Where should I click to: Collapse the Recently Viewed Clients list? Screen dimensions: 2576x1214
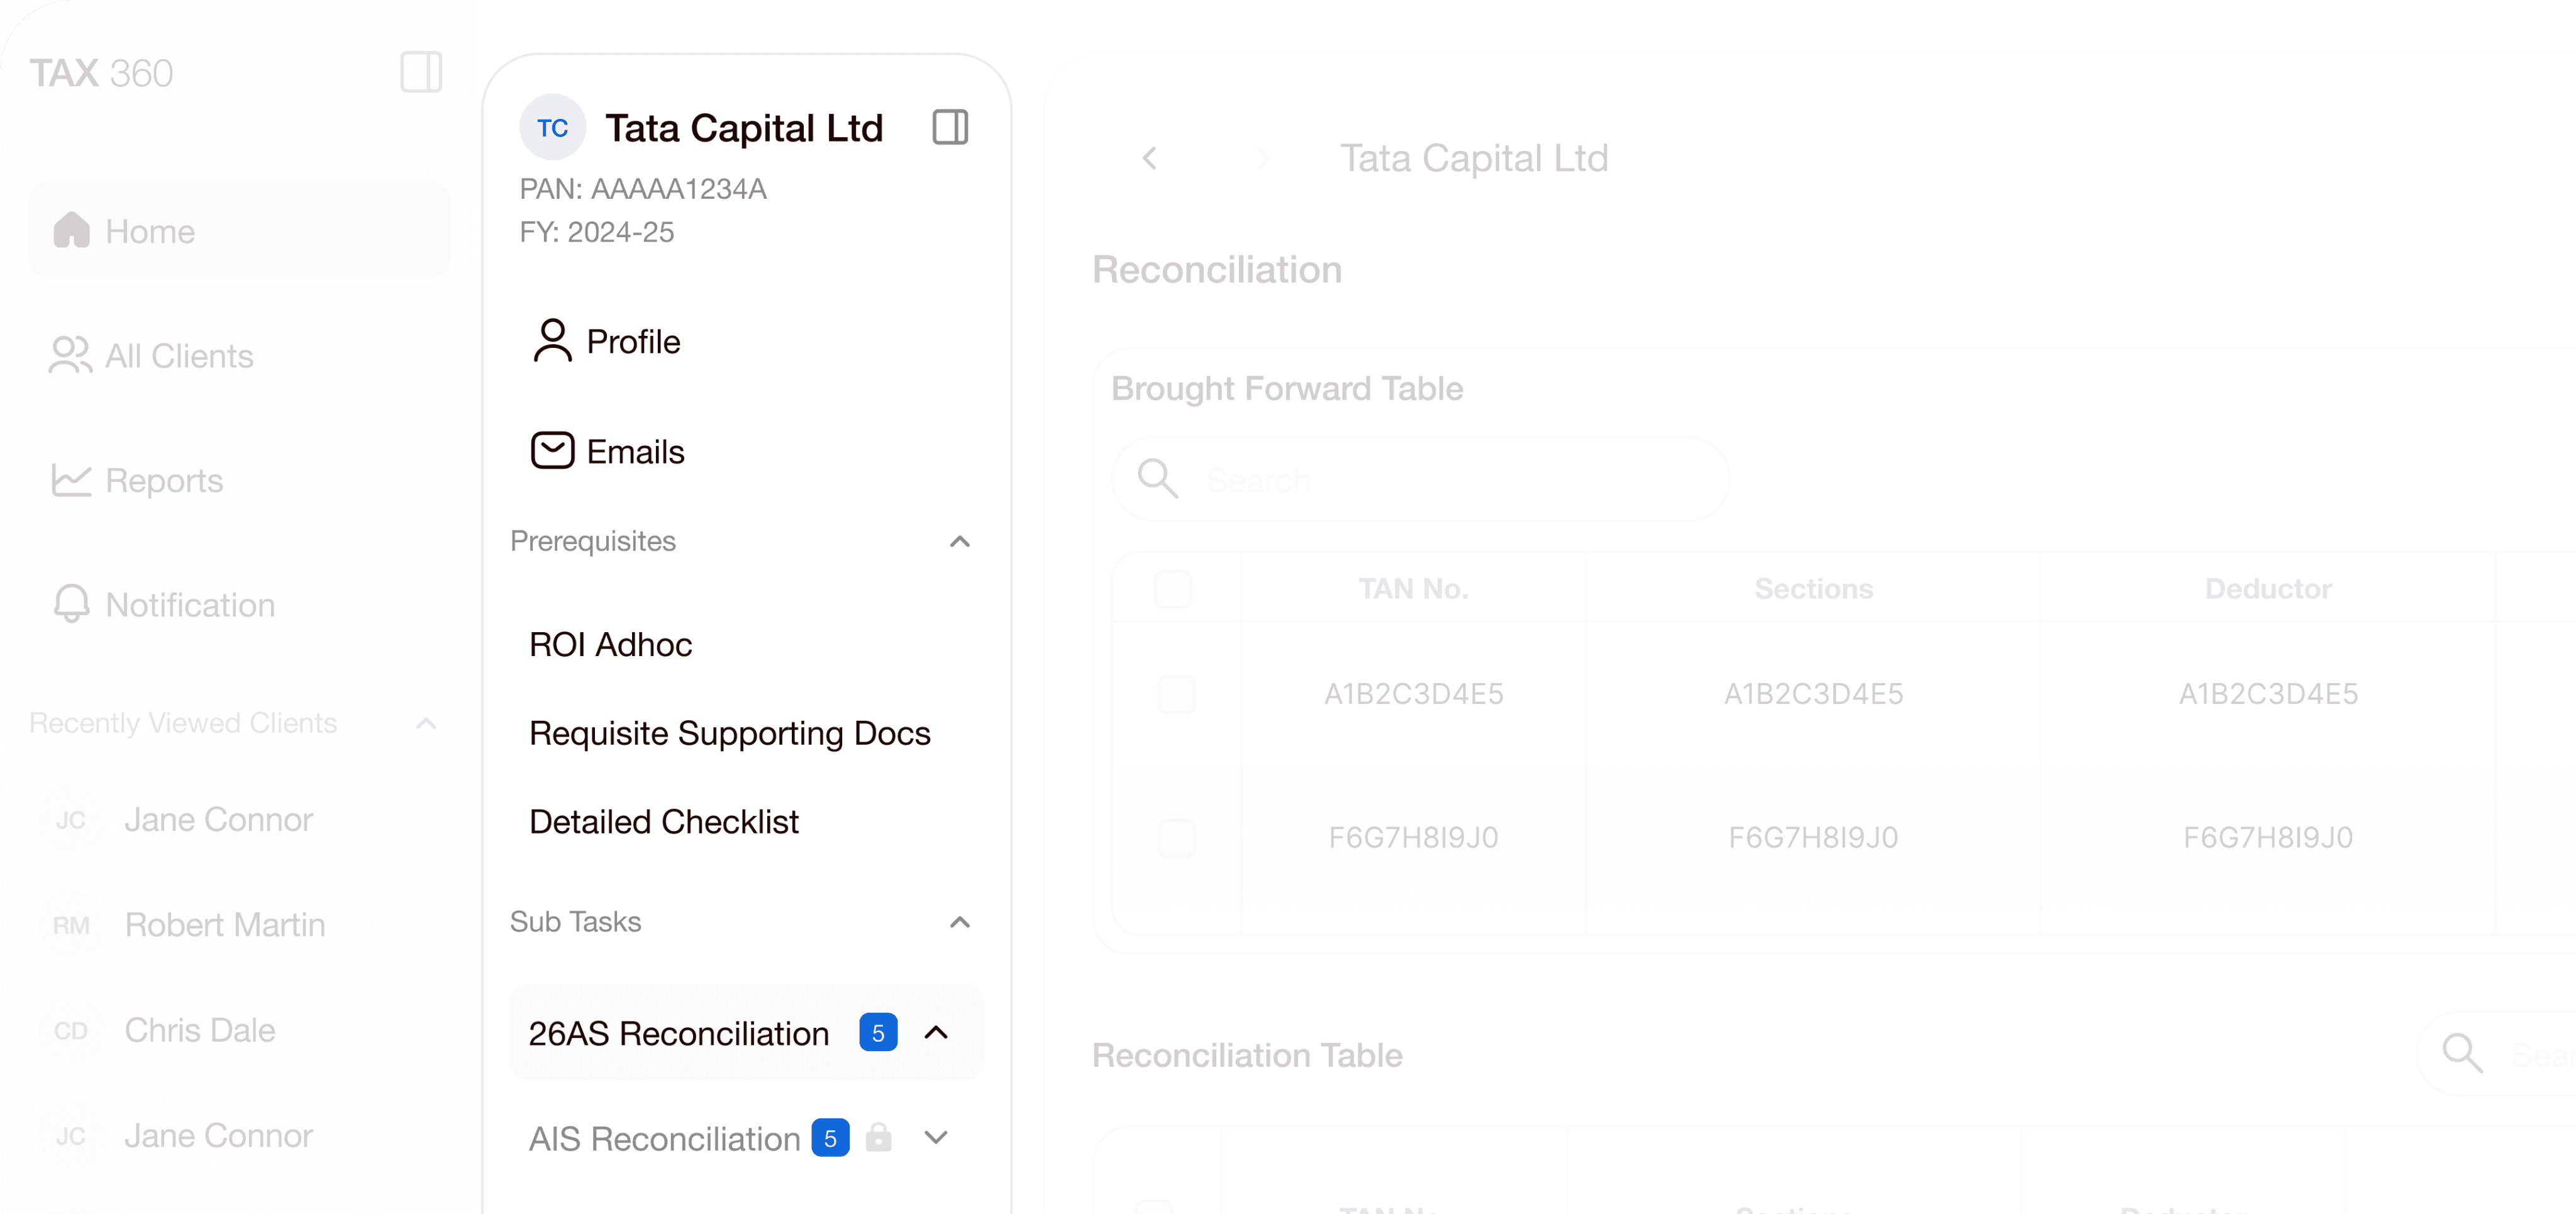coord(426,723)
